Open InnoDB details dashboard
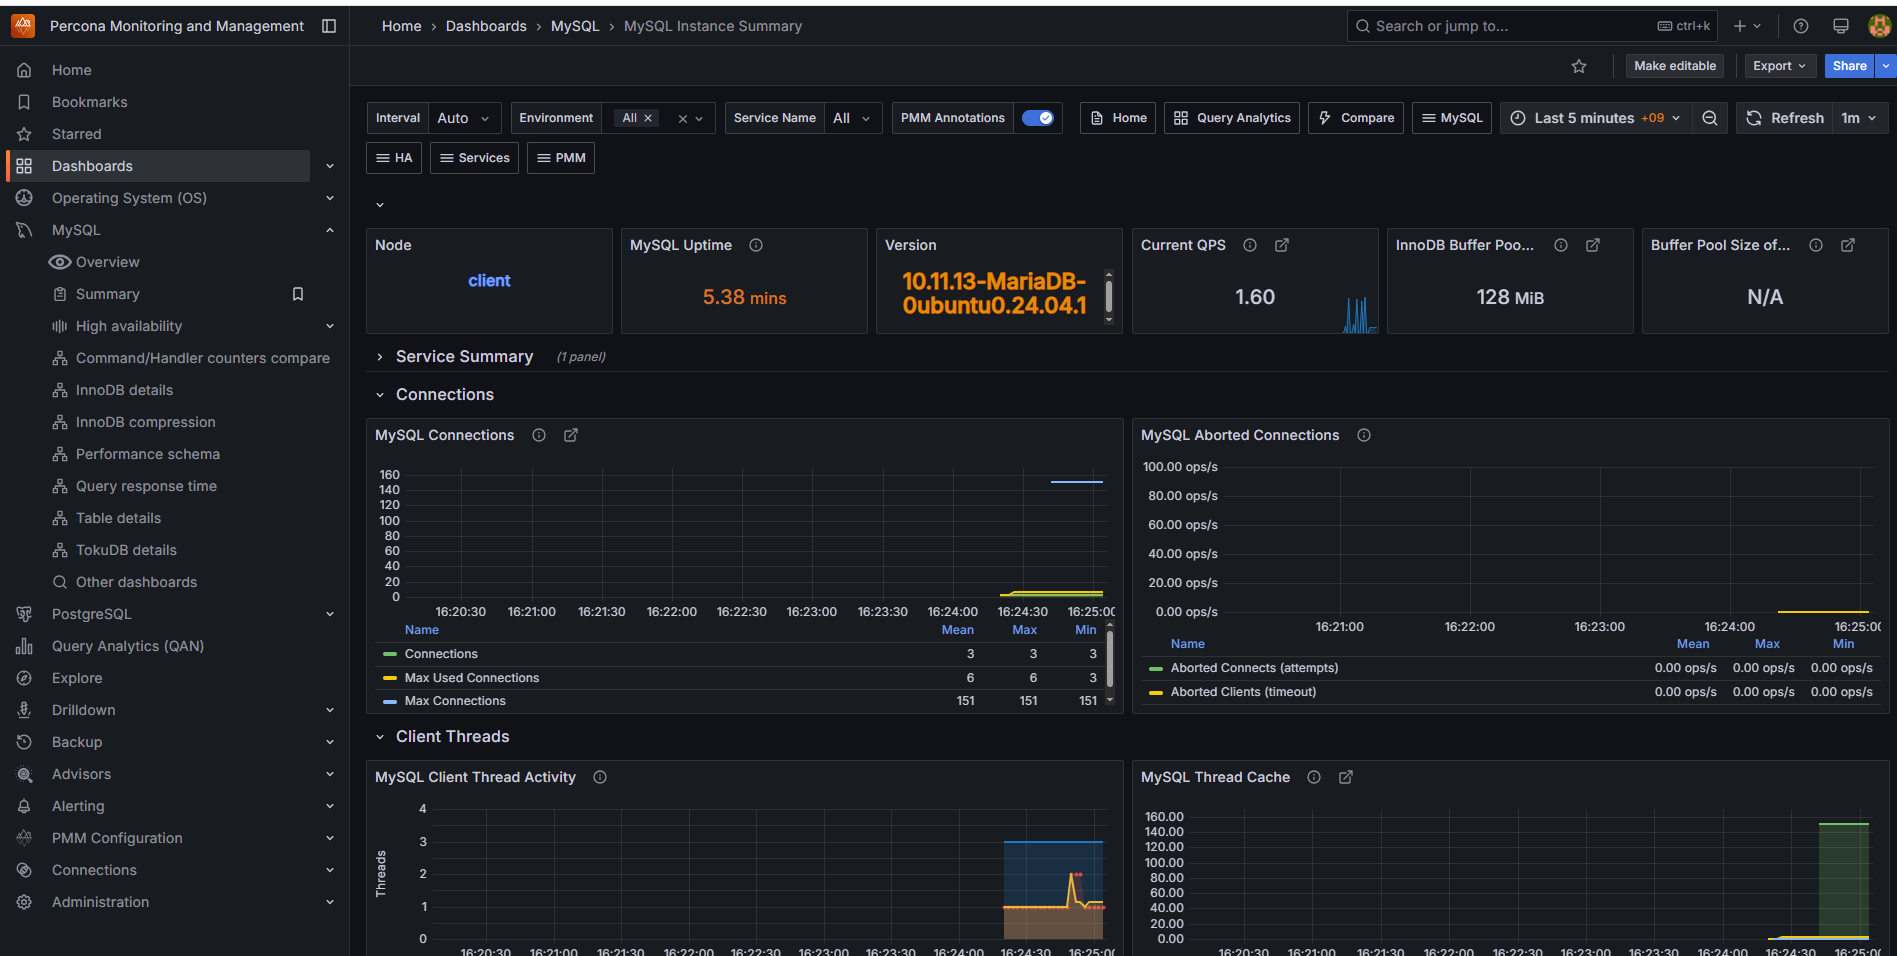The image size is (1897, 956). 124,390
